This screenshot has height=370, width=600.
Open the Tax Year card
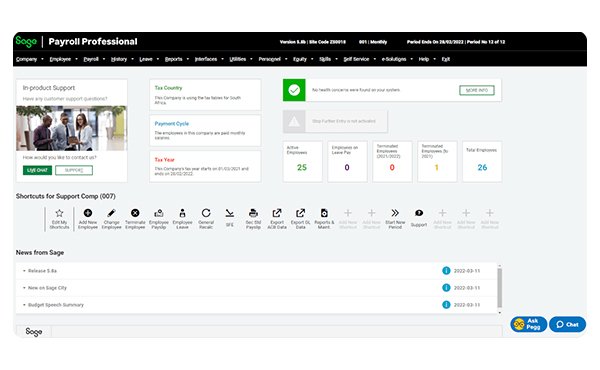pyautogui.click(x=205, y=166)
